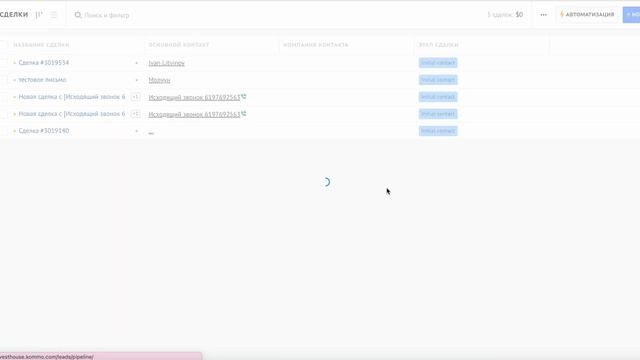Select all deals with header checkbox
640x360 pixels.
click(4, 45)
